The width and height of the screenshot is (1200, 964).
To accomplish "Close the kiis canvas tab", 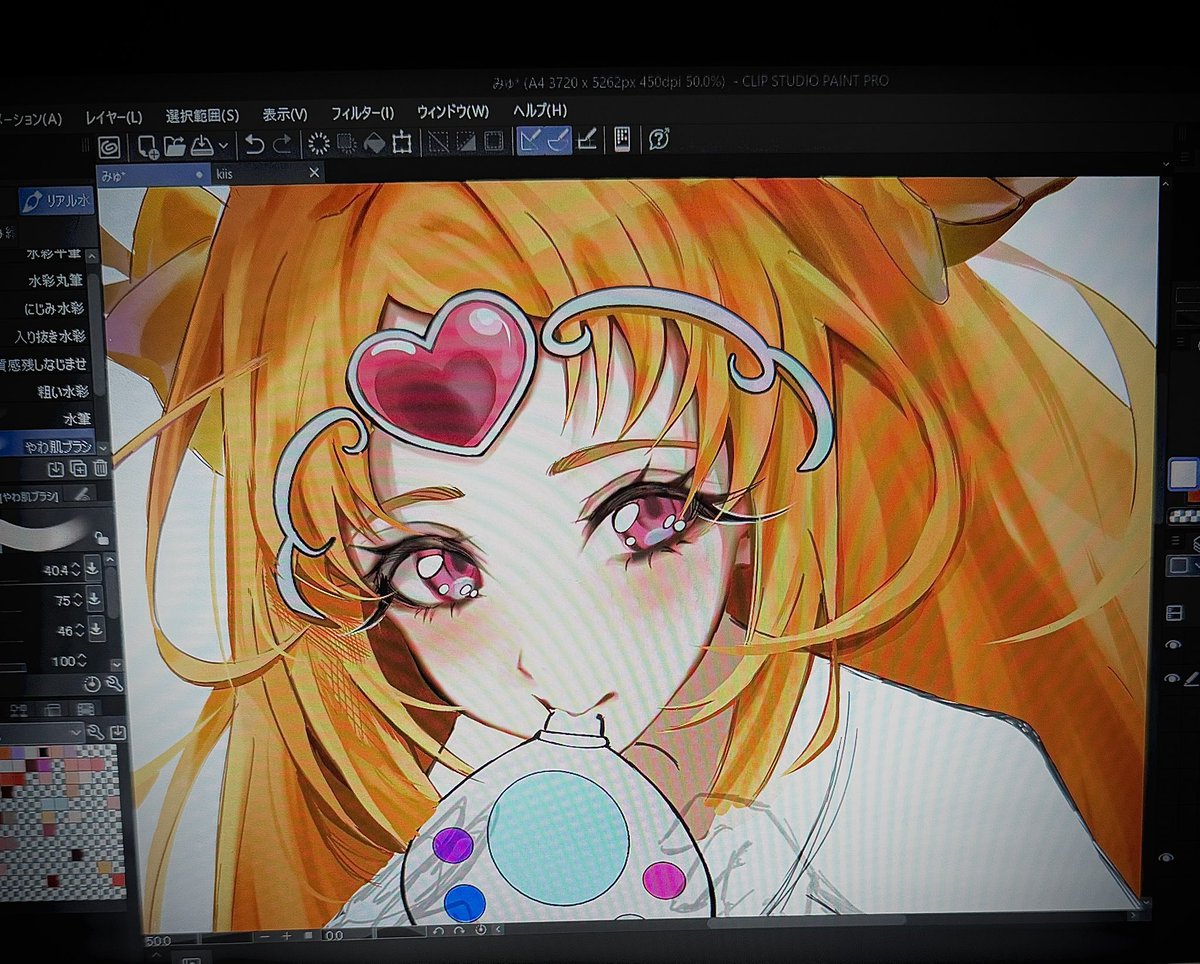I will (314, 173).
